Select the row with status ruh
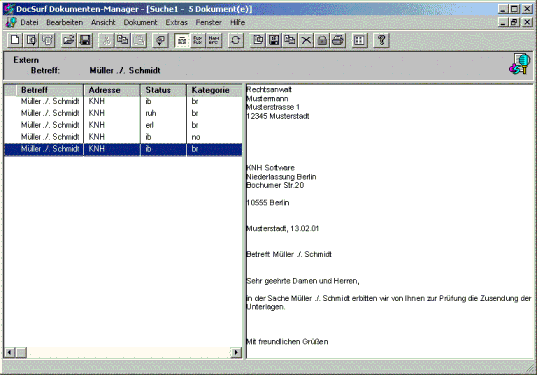 click(123, 113)
